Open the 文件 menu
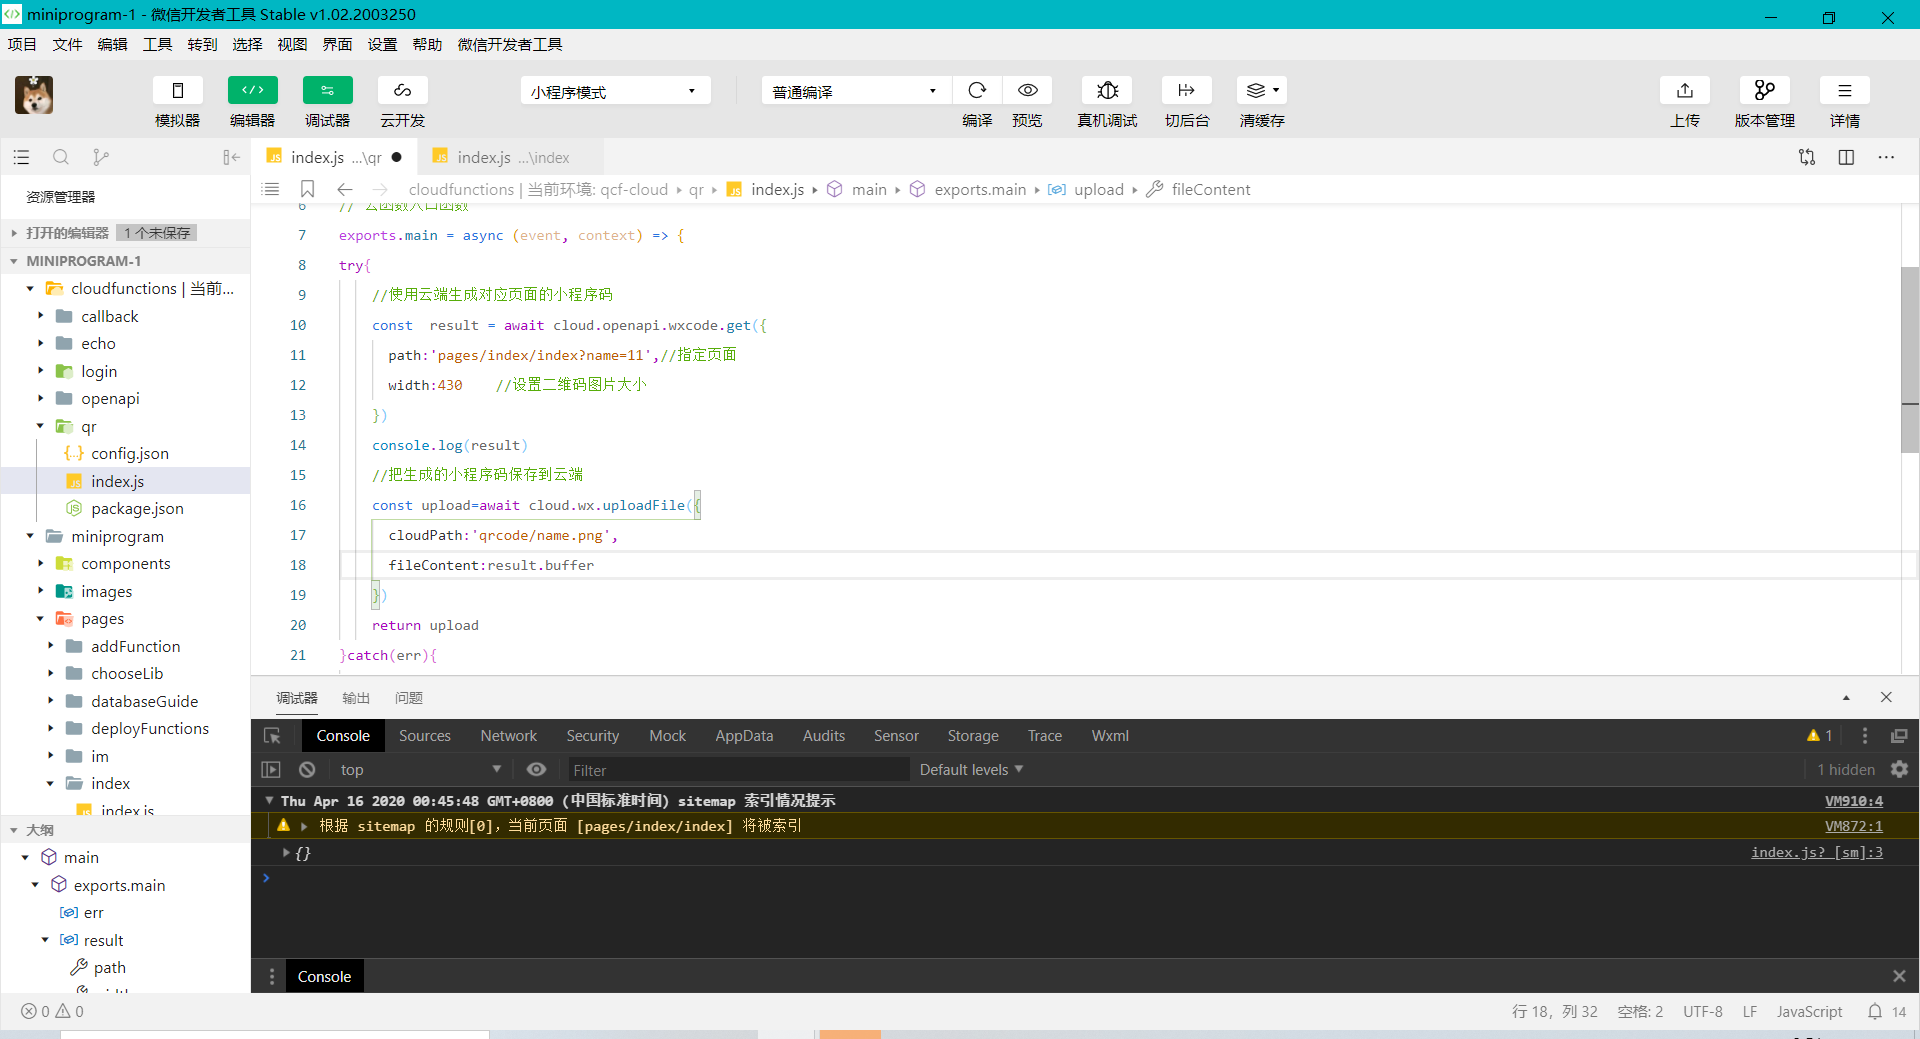Viewport: 1920px width, 1039px height. point(68,44)
